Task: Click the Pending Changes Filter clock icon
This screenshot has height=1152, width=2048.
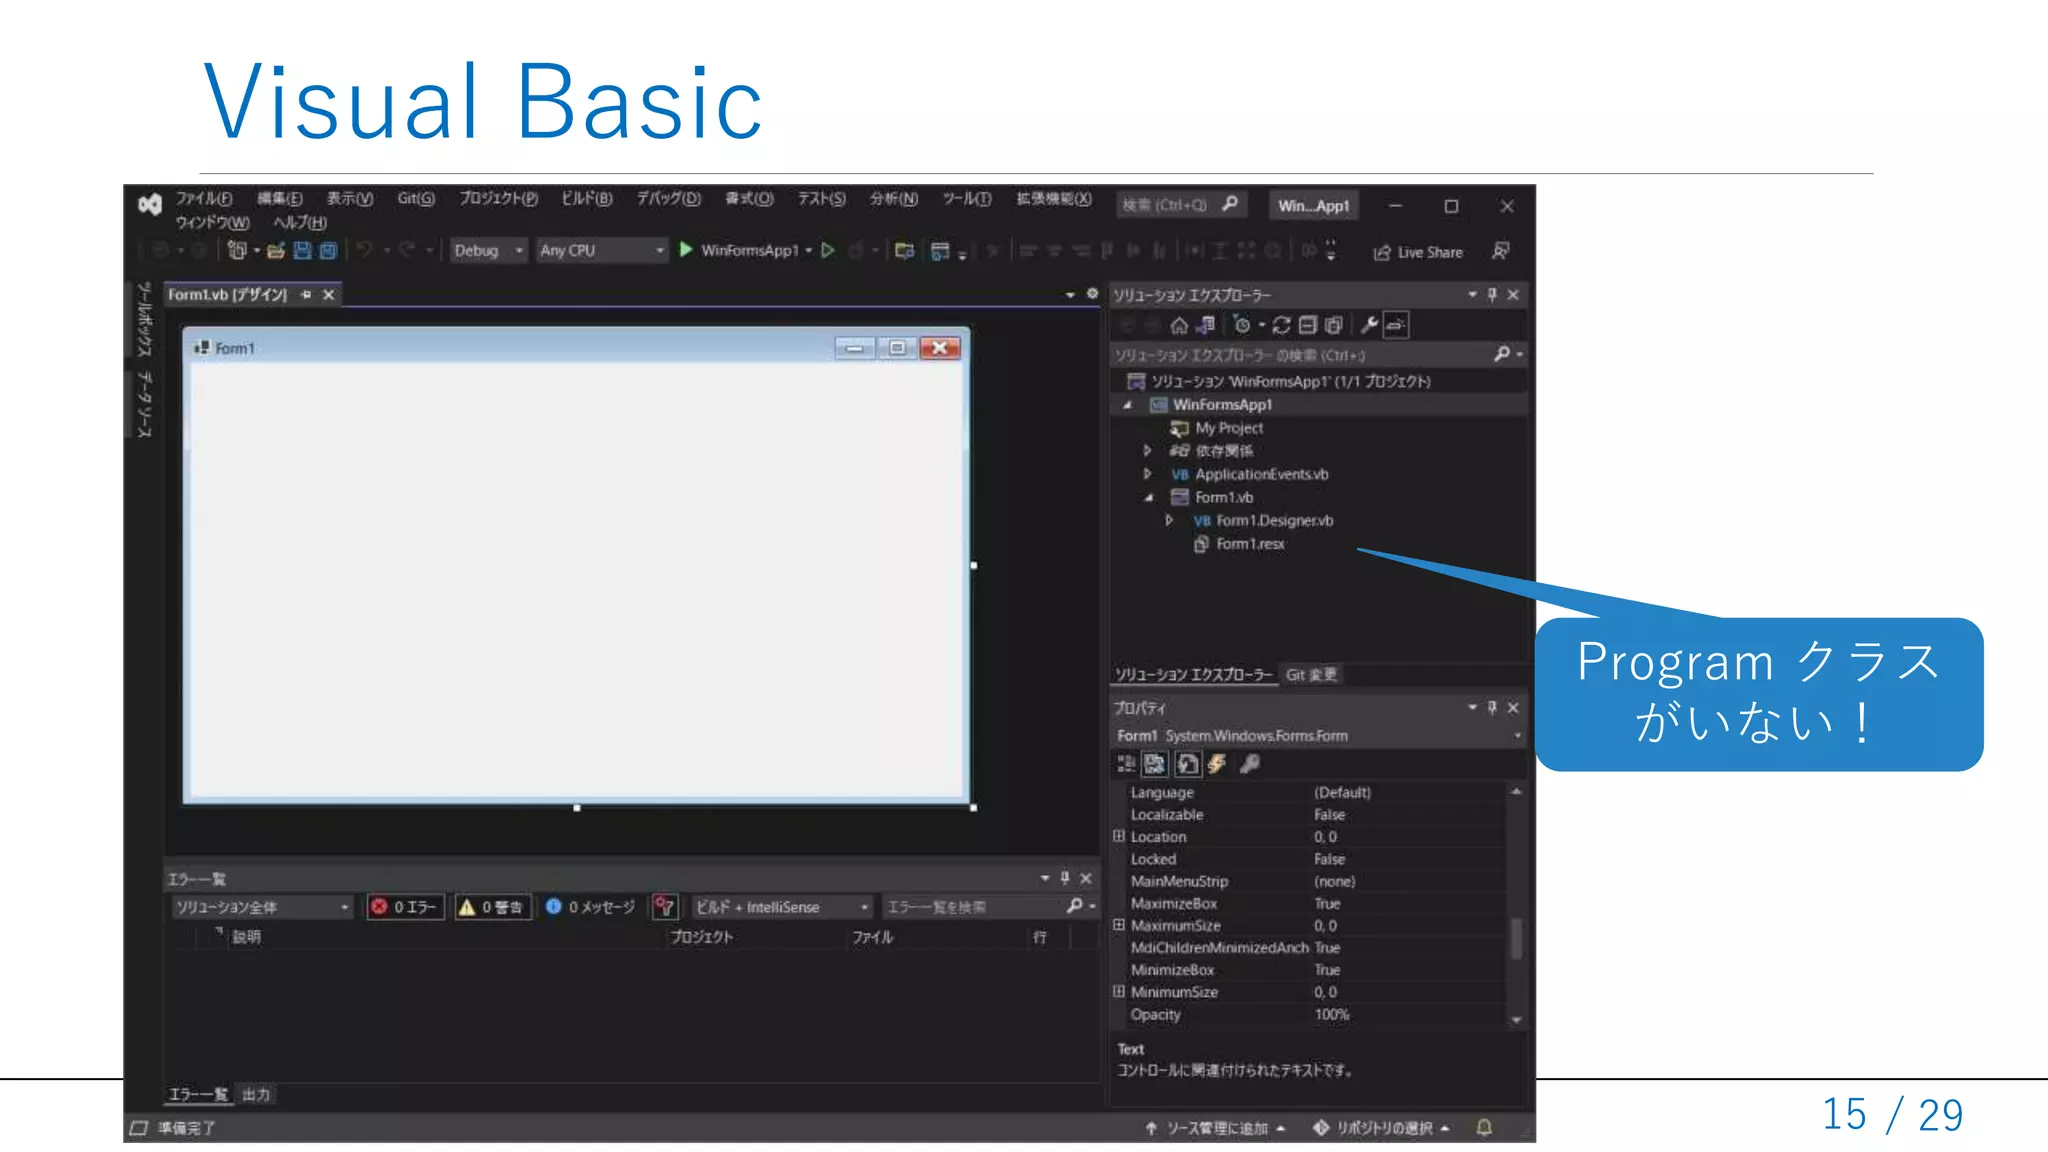Action: [1242, 325]
